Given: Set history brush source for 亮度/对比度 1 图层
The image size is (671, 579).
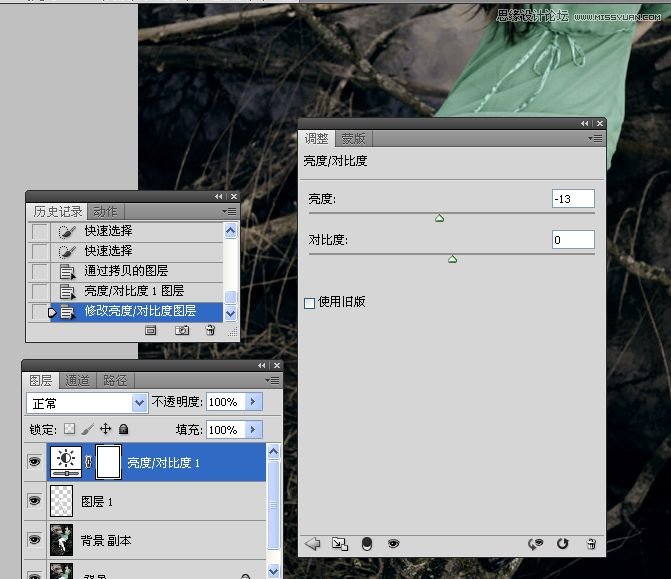Looking at the screenshot, I should [40, 291].
